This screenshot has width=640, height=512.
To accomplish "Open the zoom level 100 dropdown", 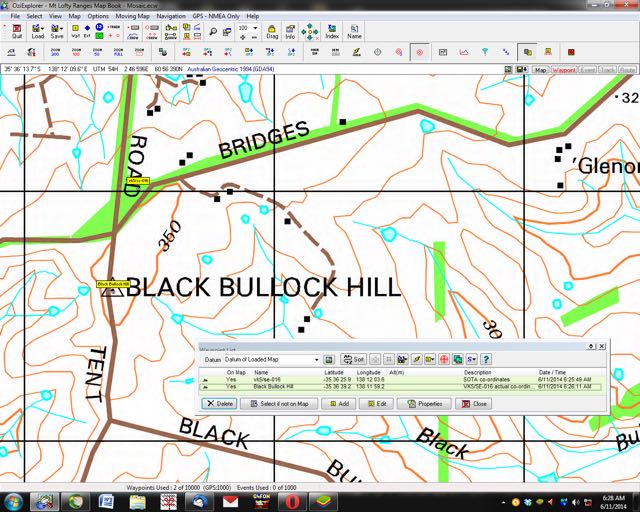I will pyautogui.click(x=256, y=29).
